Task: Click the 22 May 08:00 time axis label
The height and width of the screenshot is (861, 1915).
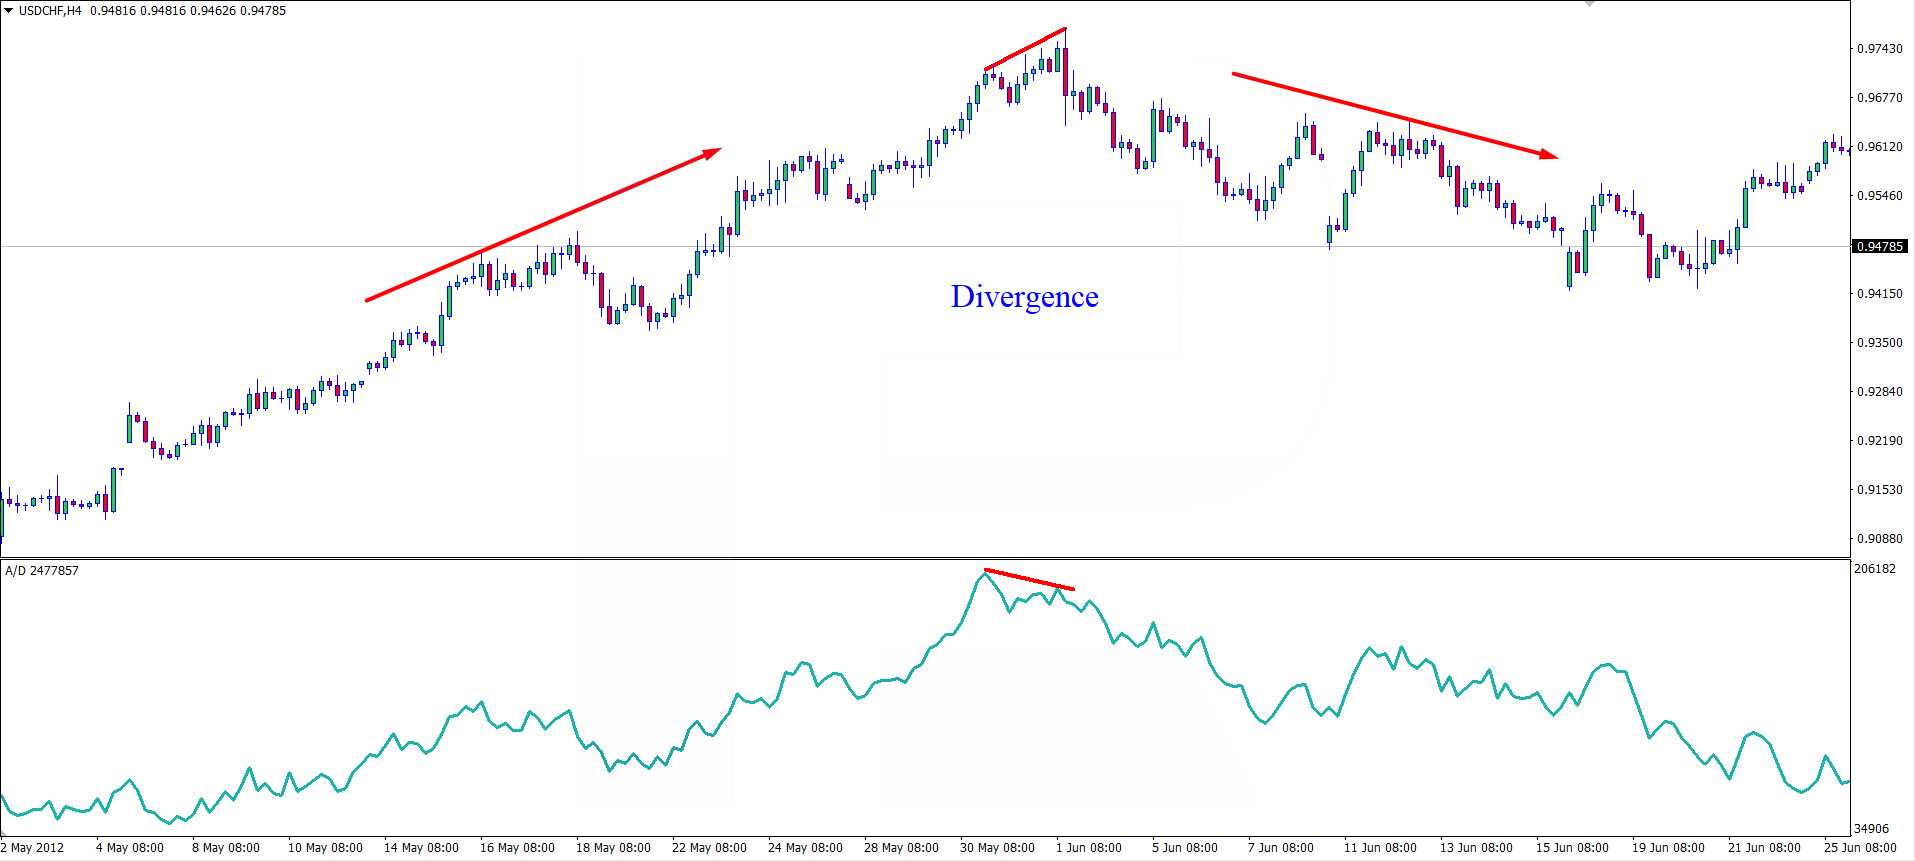Action: click(708, 848)
